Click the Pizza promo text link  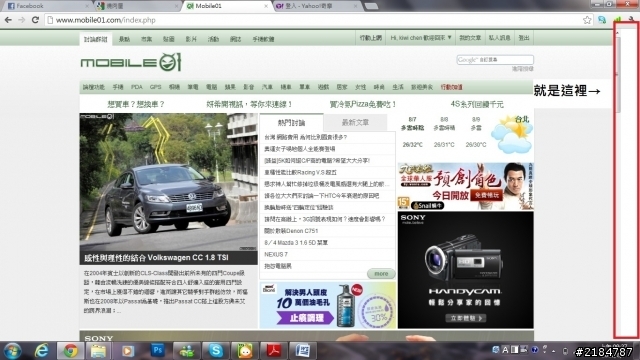point(362,104)
